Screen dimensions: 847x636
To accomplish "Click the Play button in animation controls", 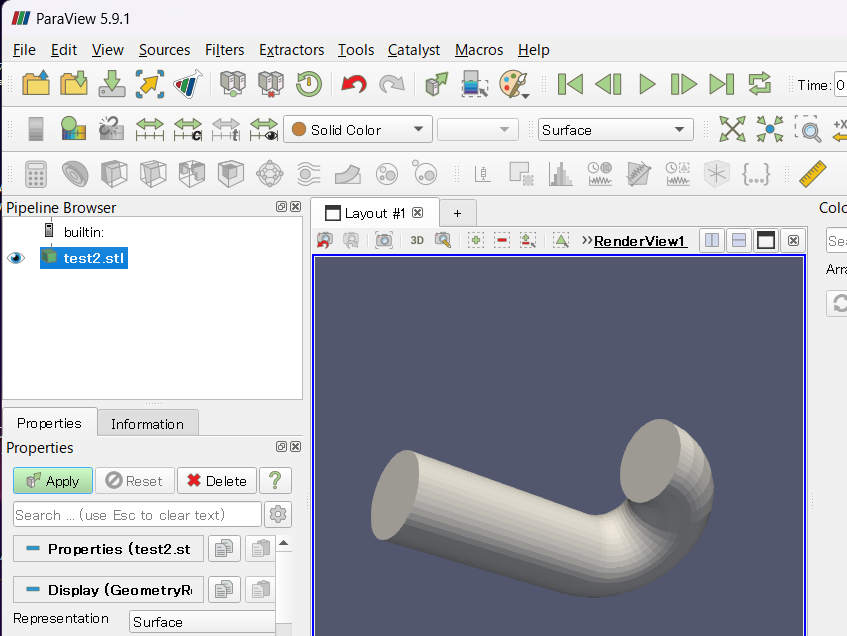I will 646,84.
